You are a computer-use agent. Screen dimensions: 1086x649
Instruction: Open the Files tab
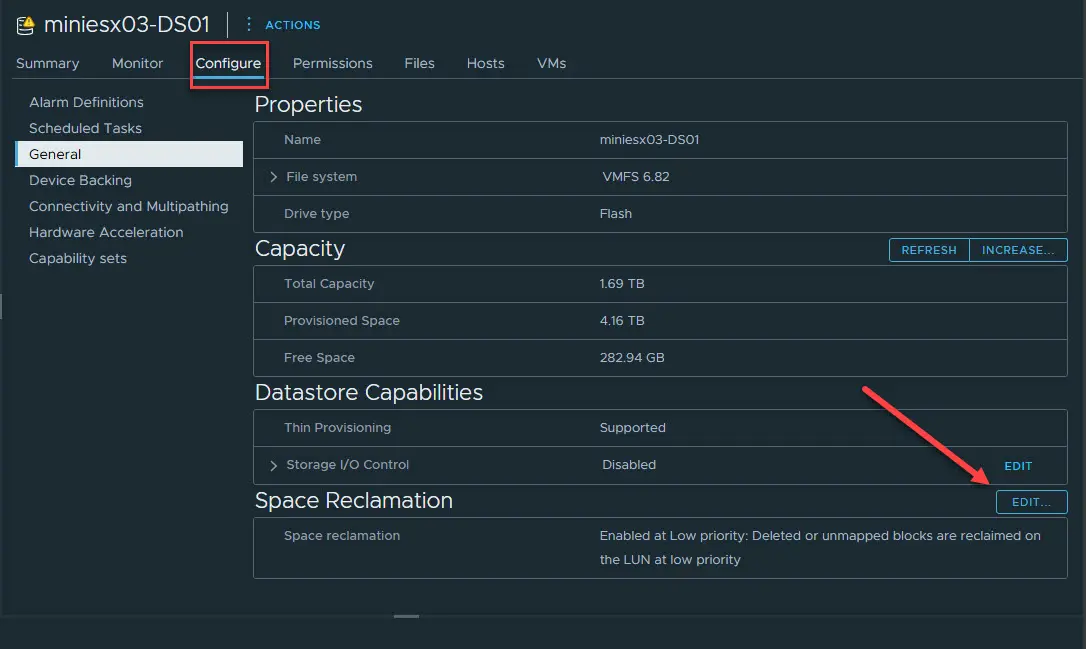[x=419, y=63]
